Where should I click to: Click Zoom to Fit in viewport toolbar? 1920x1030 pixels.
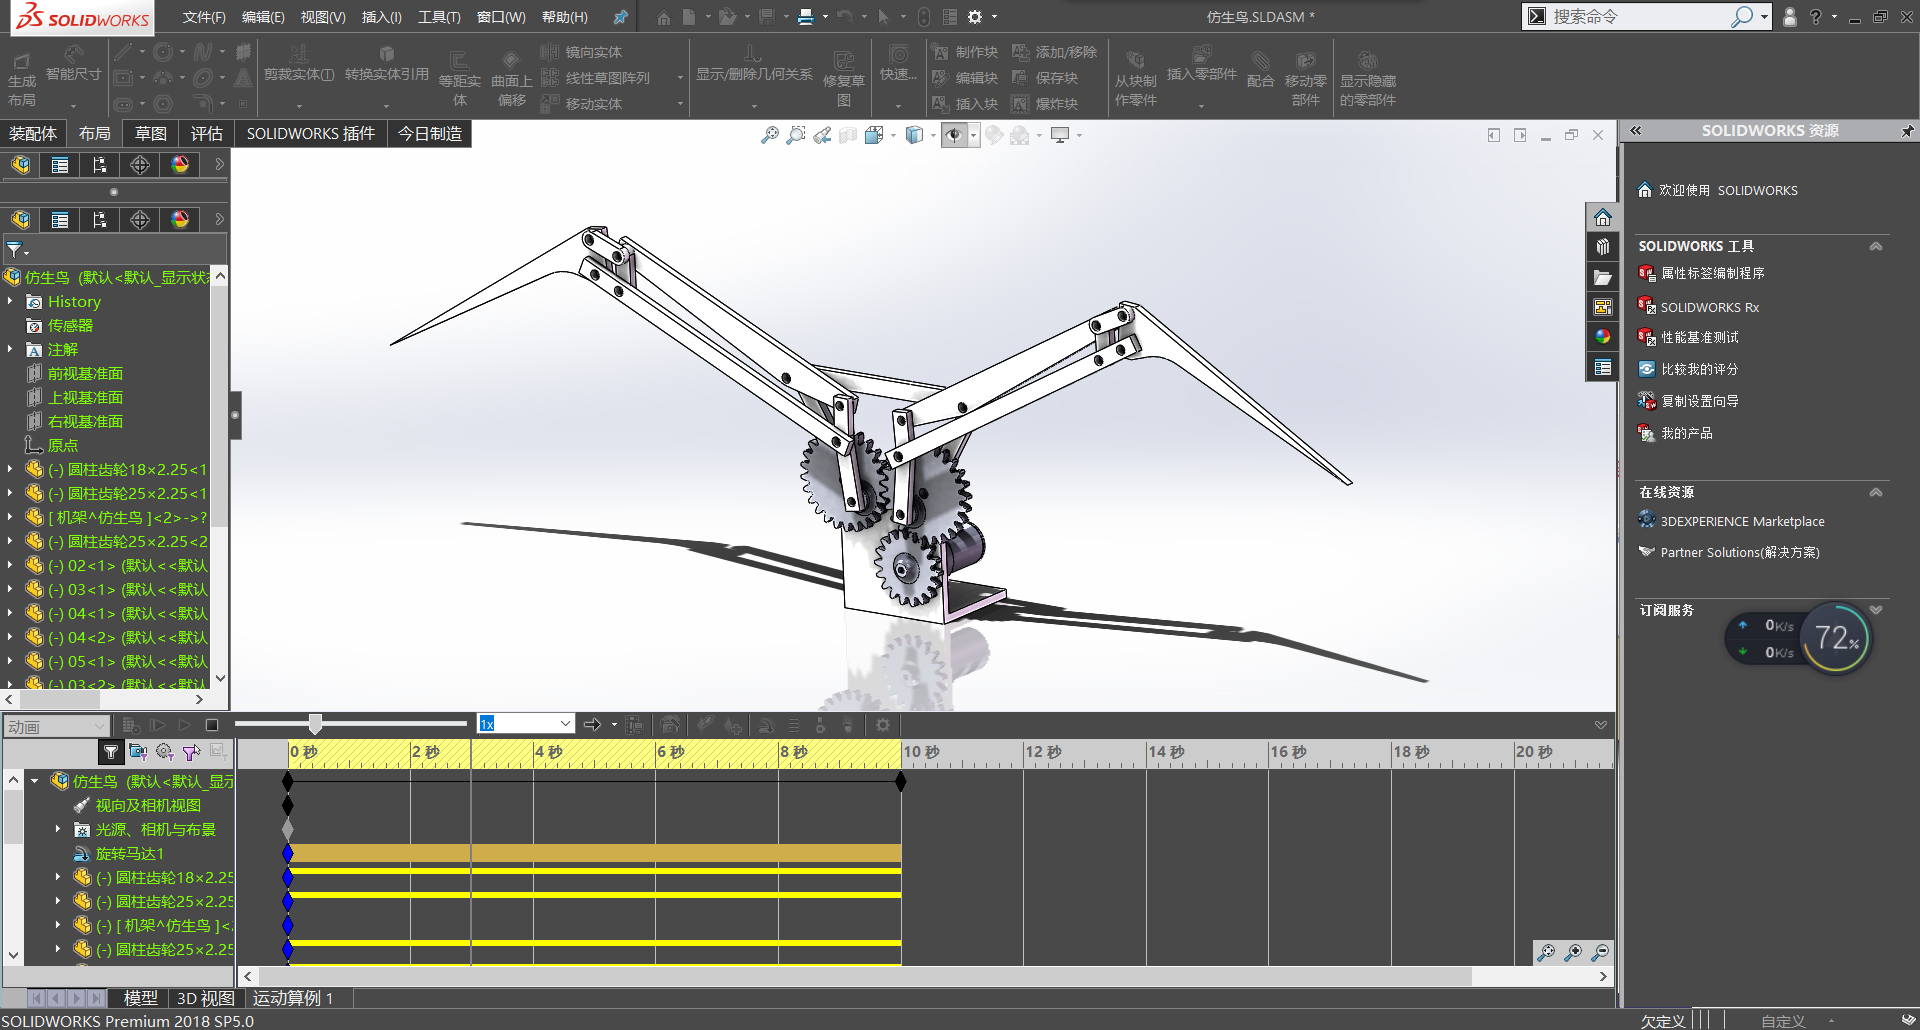click(769, 135)
